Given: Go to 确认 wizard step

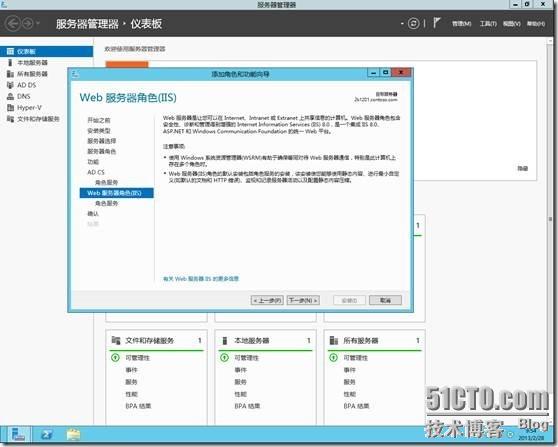Looking at the screenshot, I should click(x=93, y=214).
